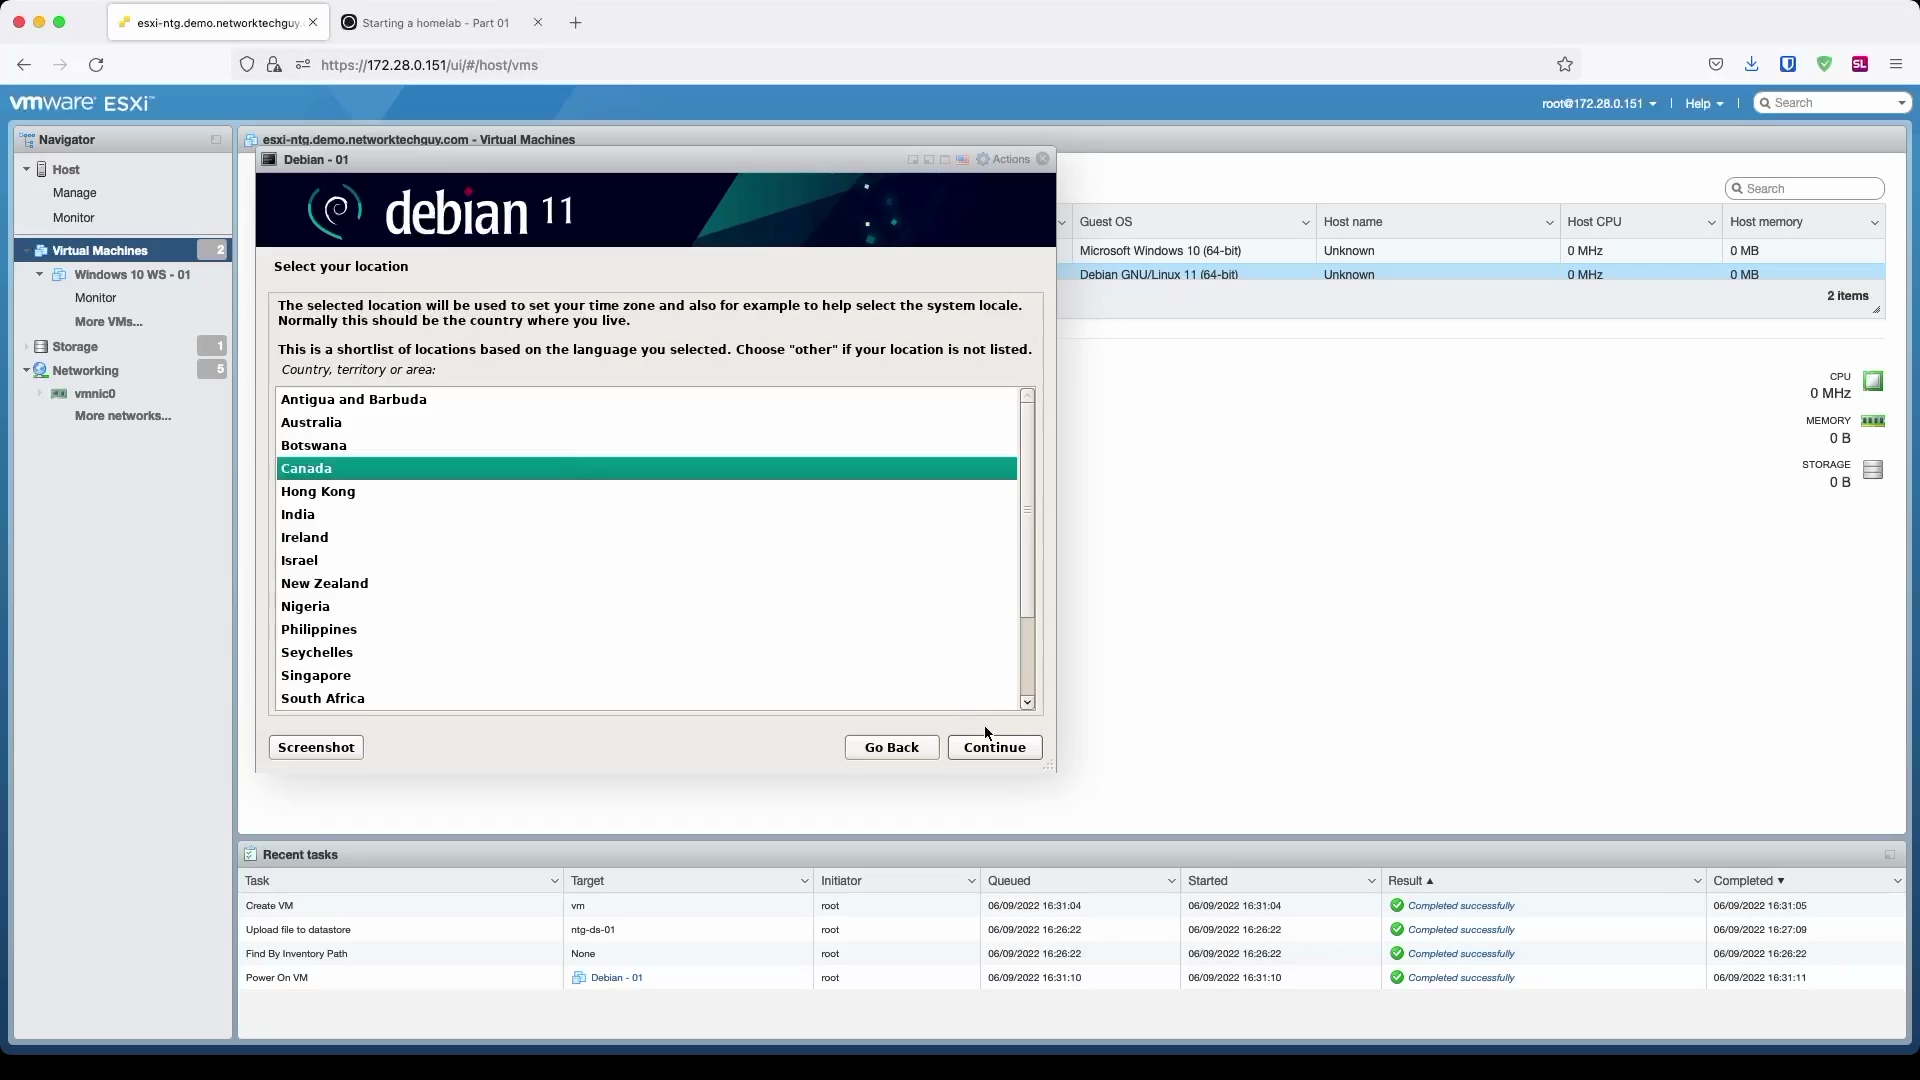Open Bitwarden extension icon
This screenshot has height=1080, width=1920.
(x=1788, y=64)
